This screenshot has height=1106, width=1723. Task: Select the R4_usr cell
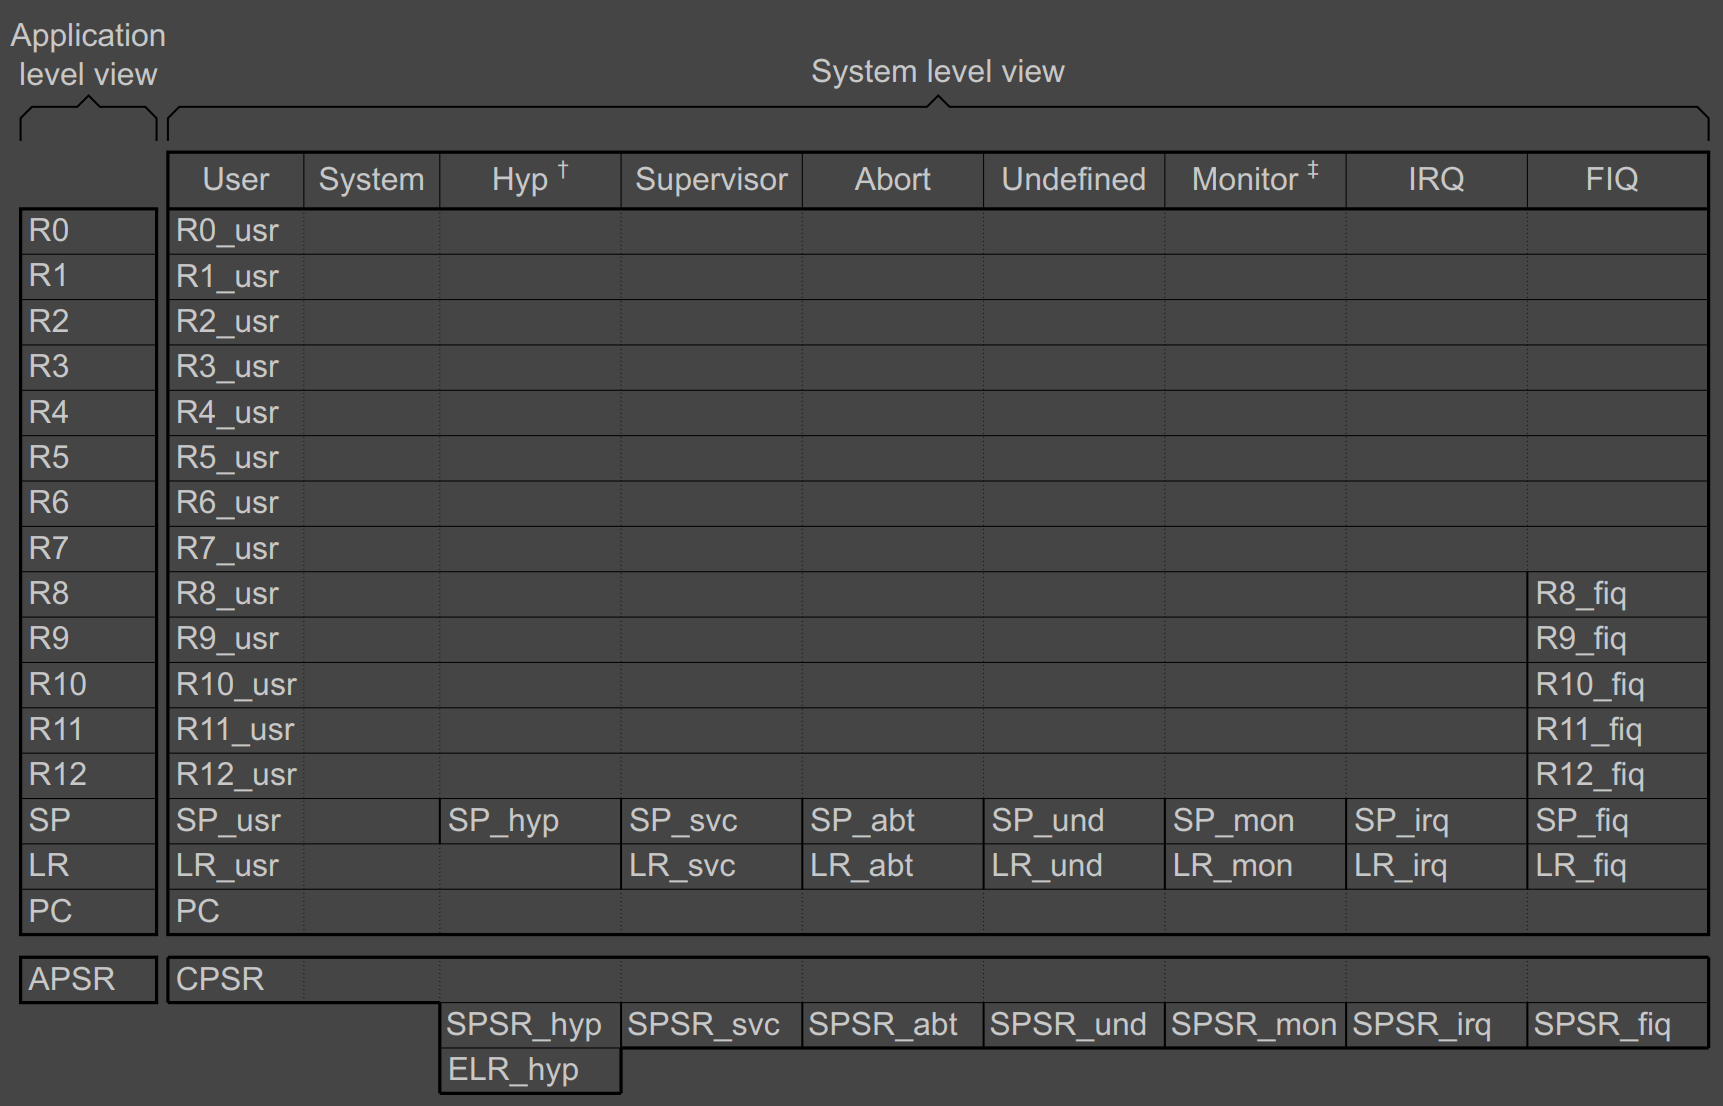click(236, 413)
